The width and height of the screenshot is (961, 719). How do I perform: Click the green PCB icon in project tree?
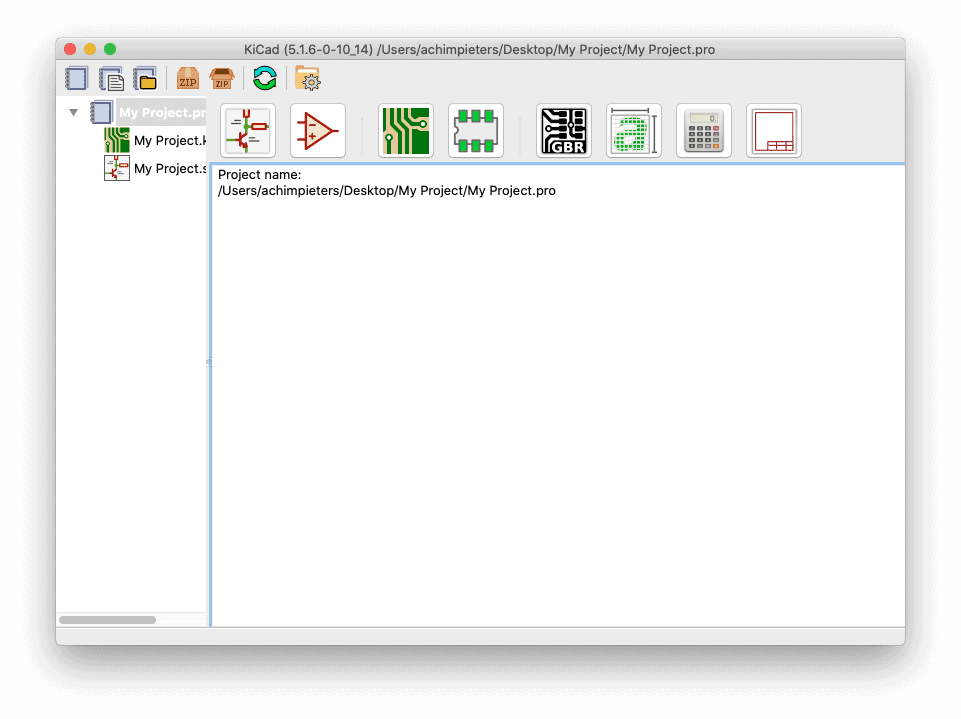point(116,140)
